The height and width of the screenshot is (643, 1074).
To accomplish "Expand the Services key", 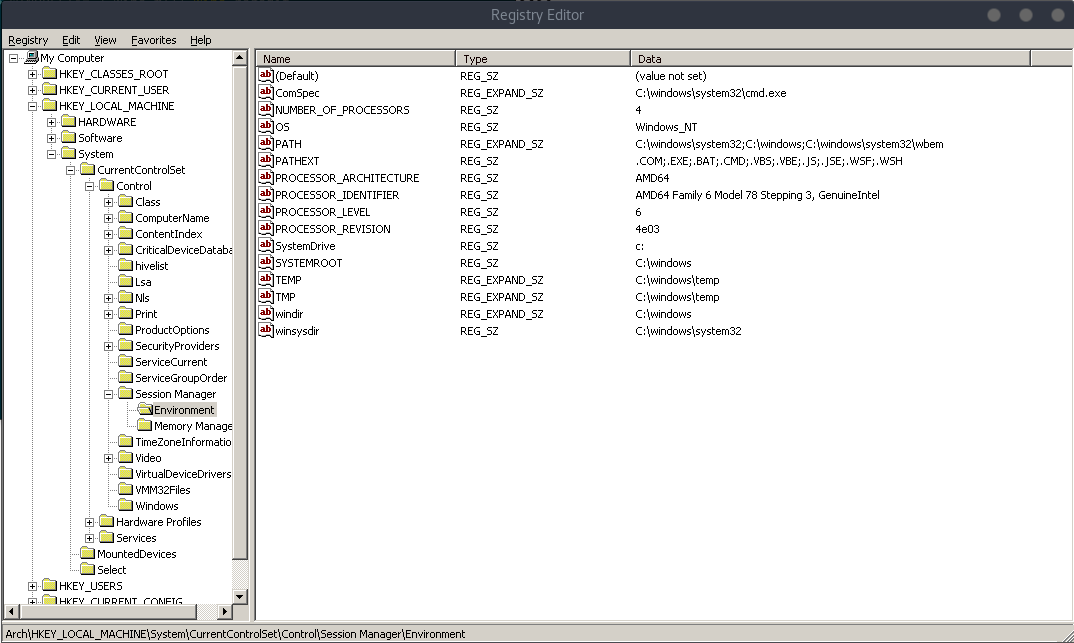I will click(89, 538).
